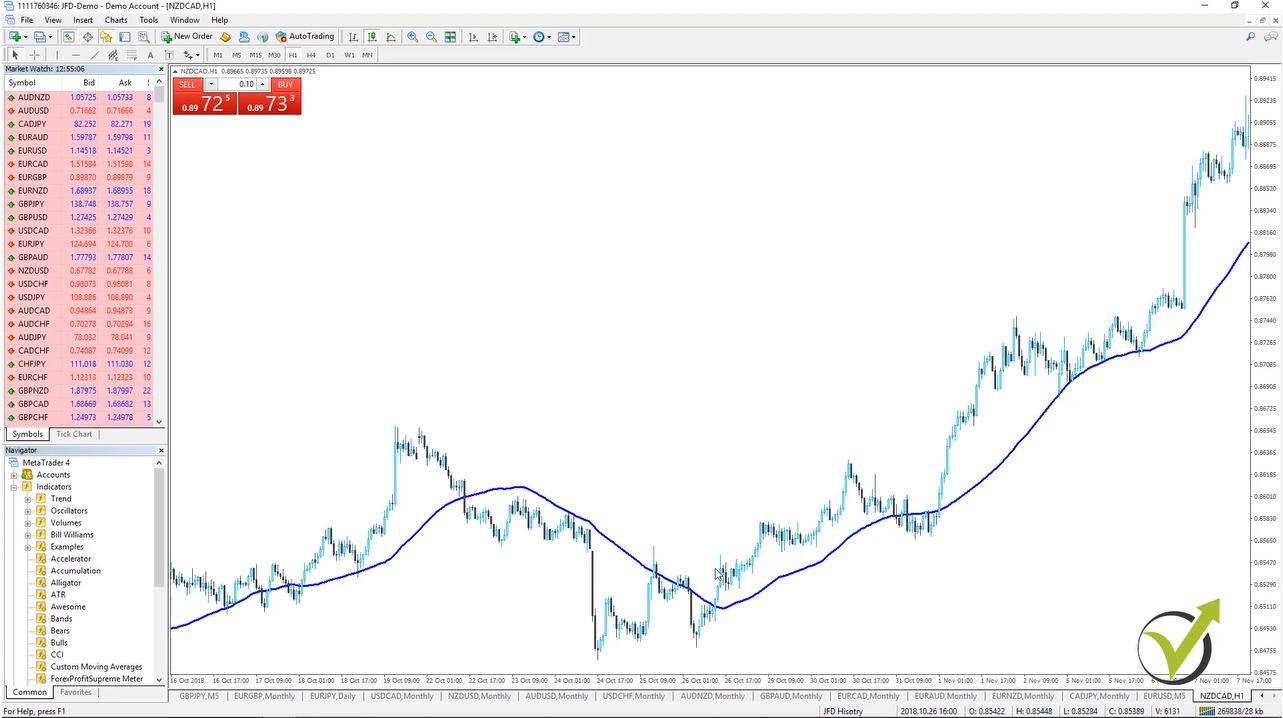Select the Crosshair cursor tool
The image size is (1283, 718).
click(34, 55)
